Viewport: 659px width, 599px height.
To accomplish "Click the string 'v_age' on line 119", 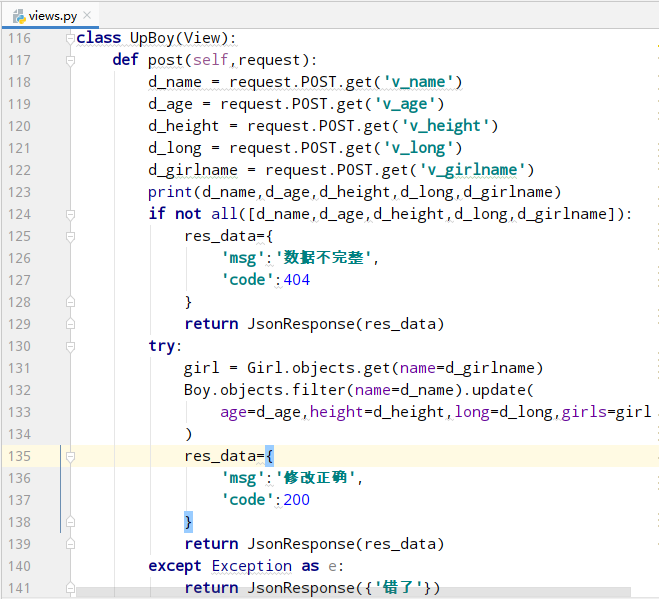I will (405, 104).
